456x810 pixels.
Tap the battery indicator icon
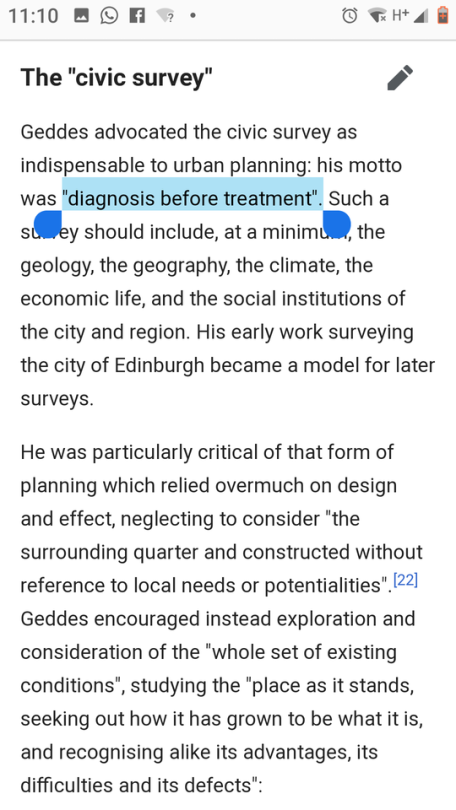pyautogui.click(x=443, y=15)
